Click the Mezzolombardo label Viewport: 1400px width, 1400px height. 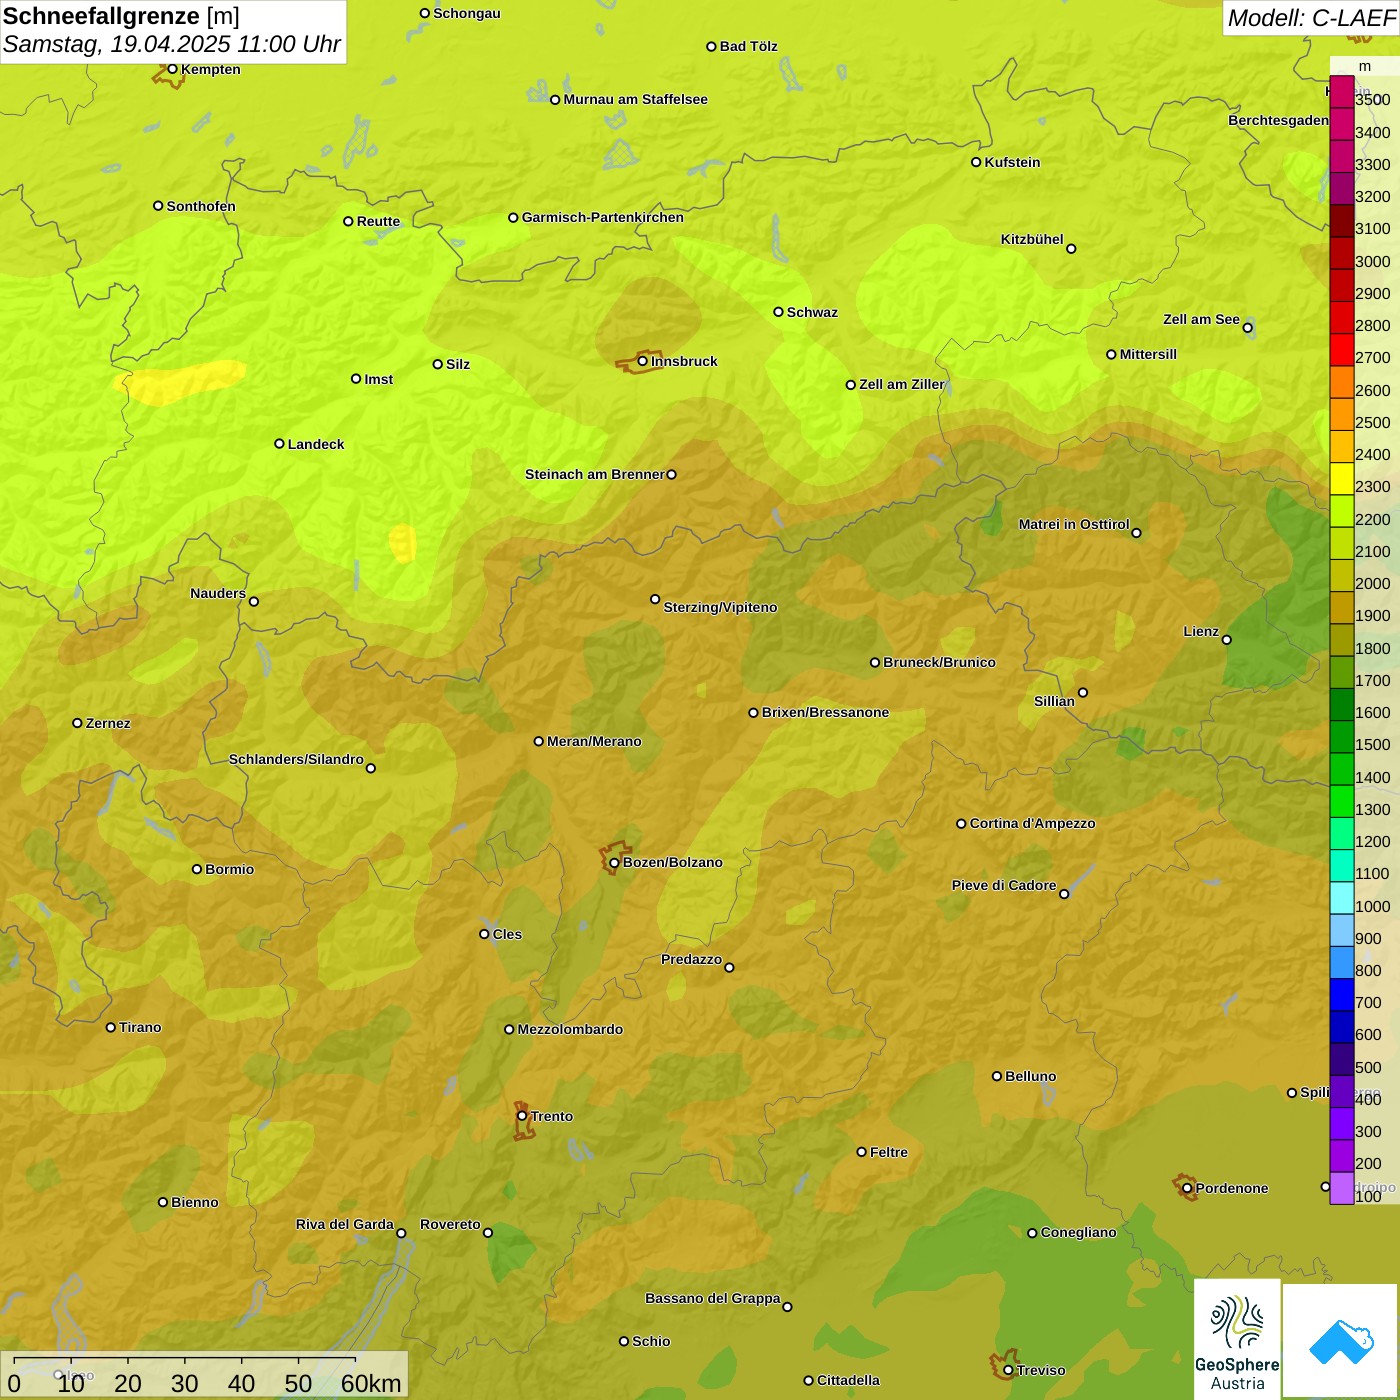570,1029
